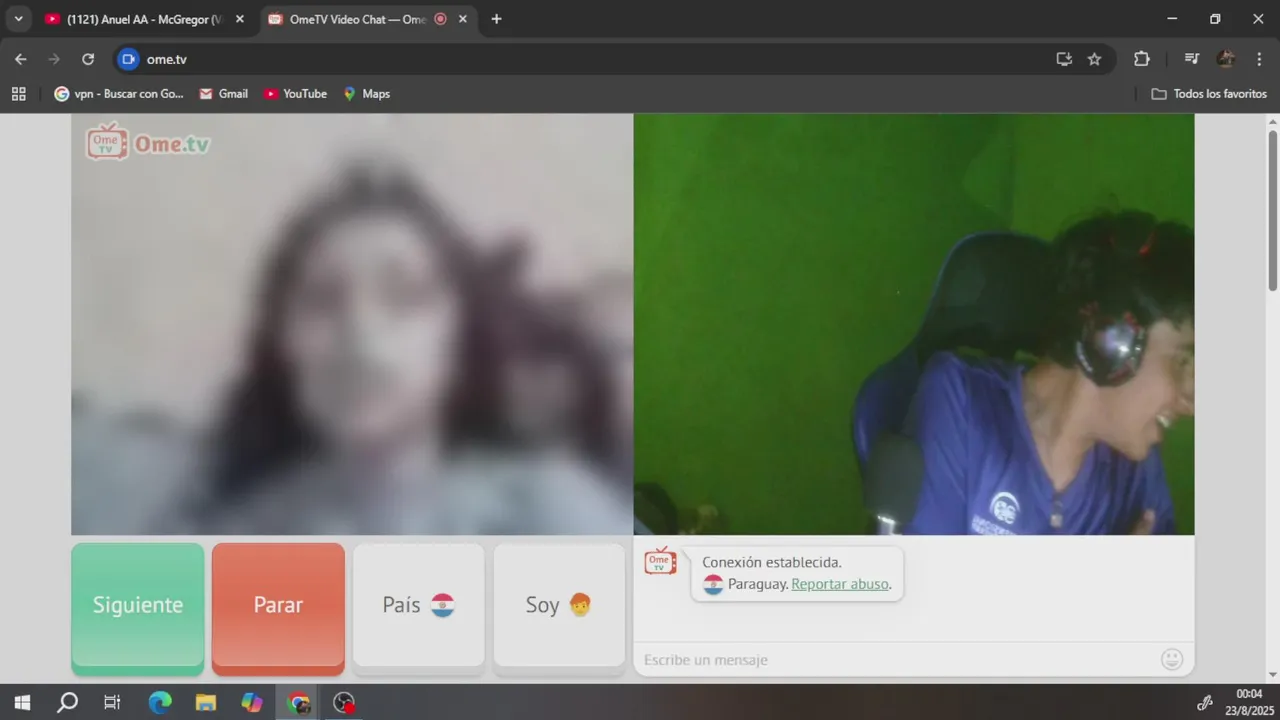Viewport: 1280px width, 720px height.
Task: Reload the current page
Action: click(88, 59)
